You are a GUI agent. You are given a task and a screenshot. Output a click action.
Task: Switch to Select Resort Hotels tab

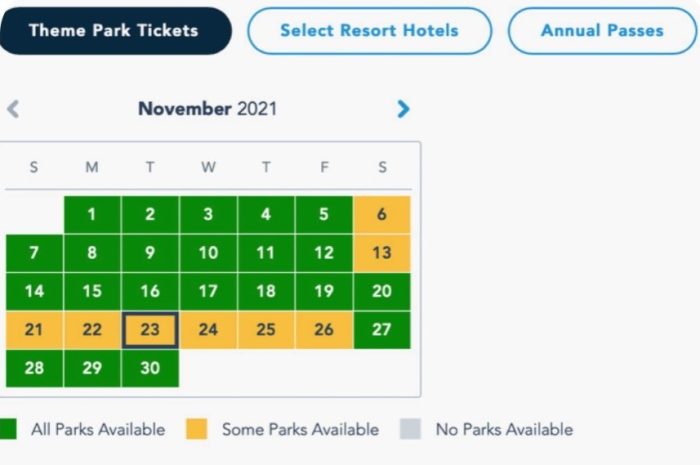tap(369, 30)
